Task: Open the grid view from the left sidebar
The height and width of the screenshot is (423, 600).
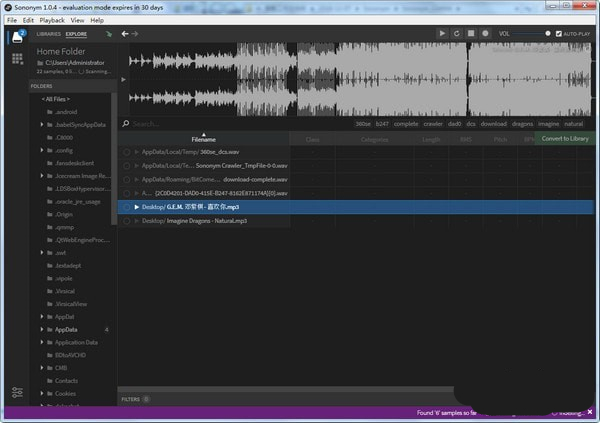Action: pos(17,60)
